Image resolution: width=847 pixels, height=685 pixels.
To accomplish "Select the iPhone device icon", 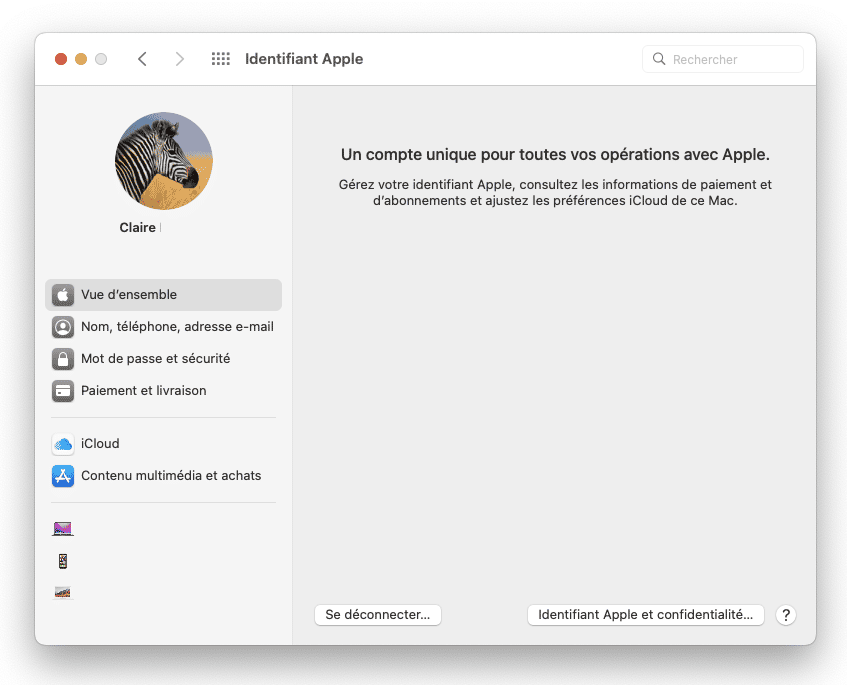I will [63, 561].
